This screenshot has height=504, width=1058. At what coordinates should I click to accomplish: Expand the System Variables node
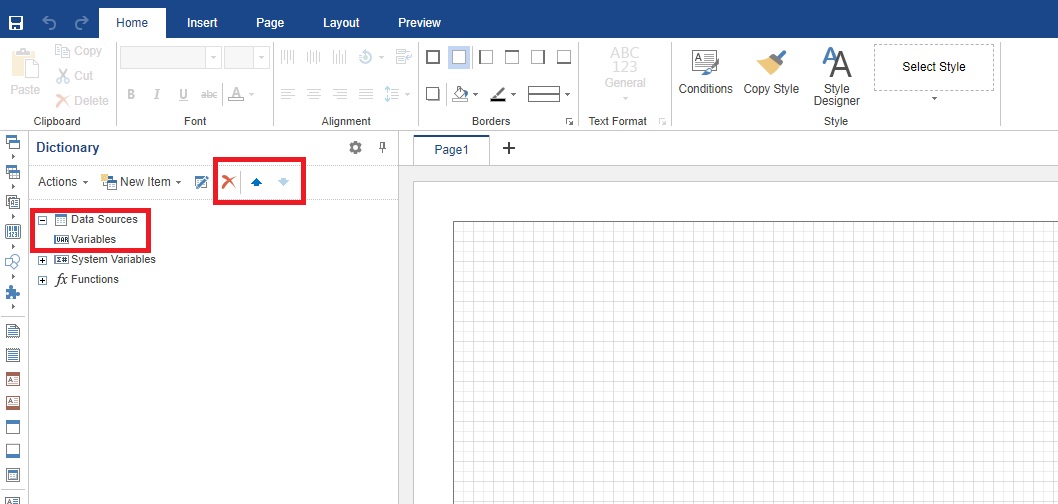[43, 260]
